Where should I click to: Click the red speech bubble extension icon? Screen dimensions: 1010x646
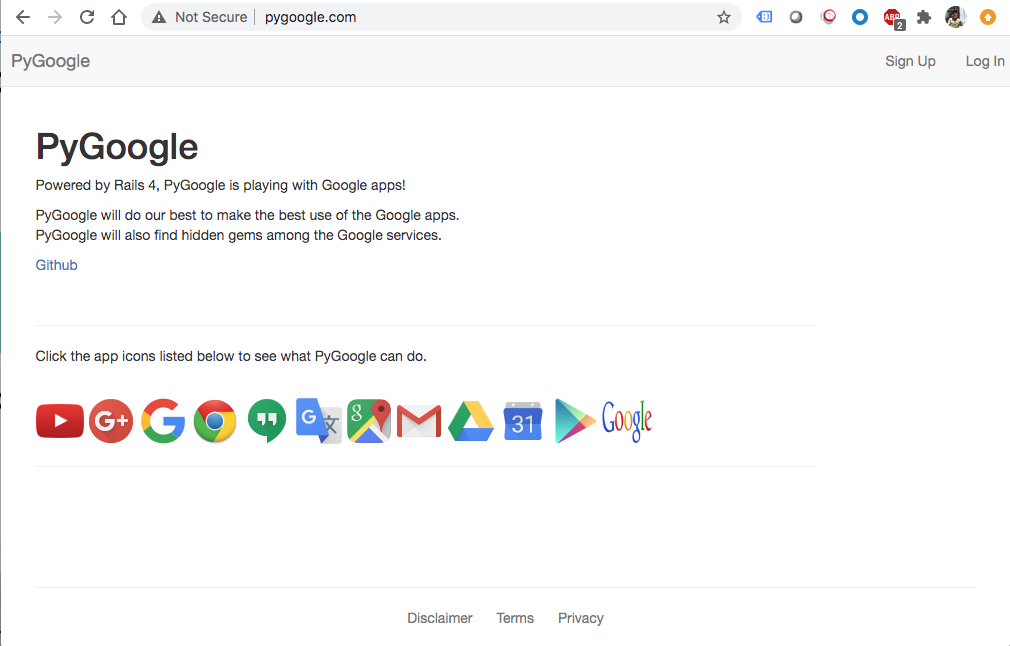coord(828,17)
